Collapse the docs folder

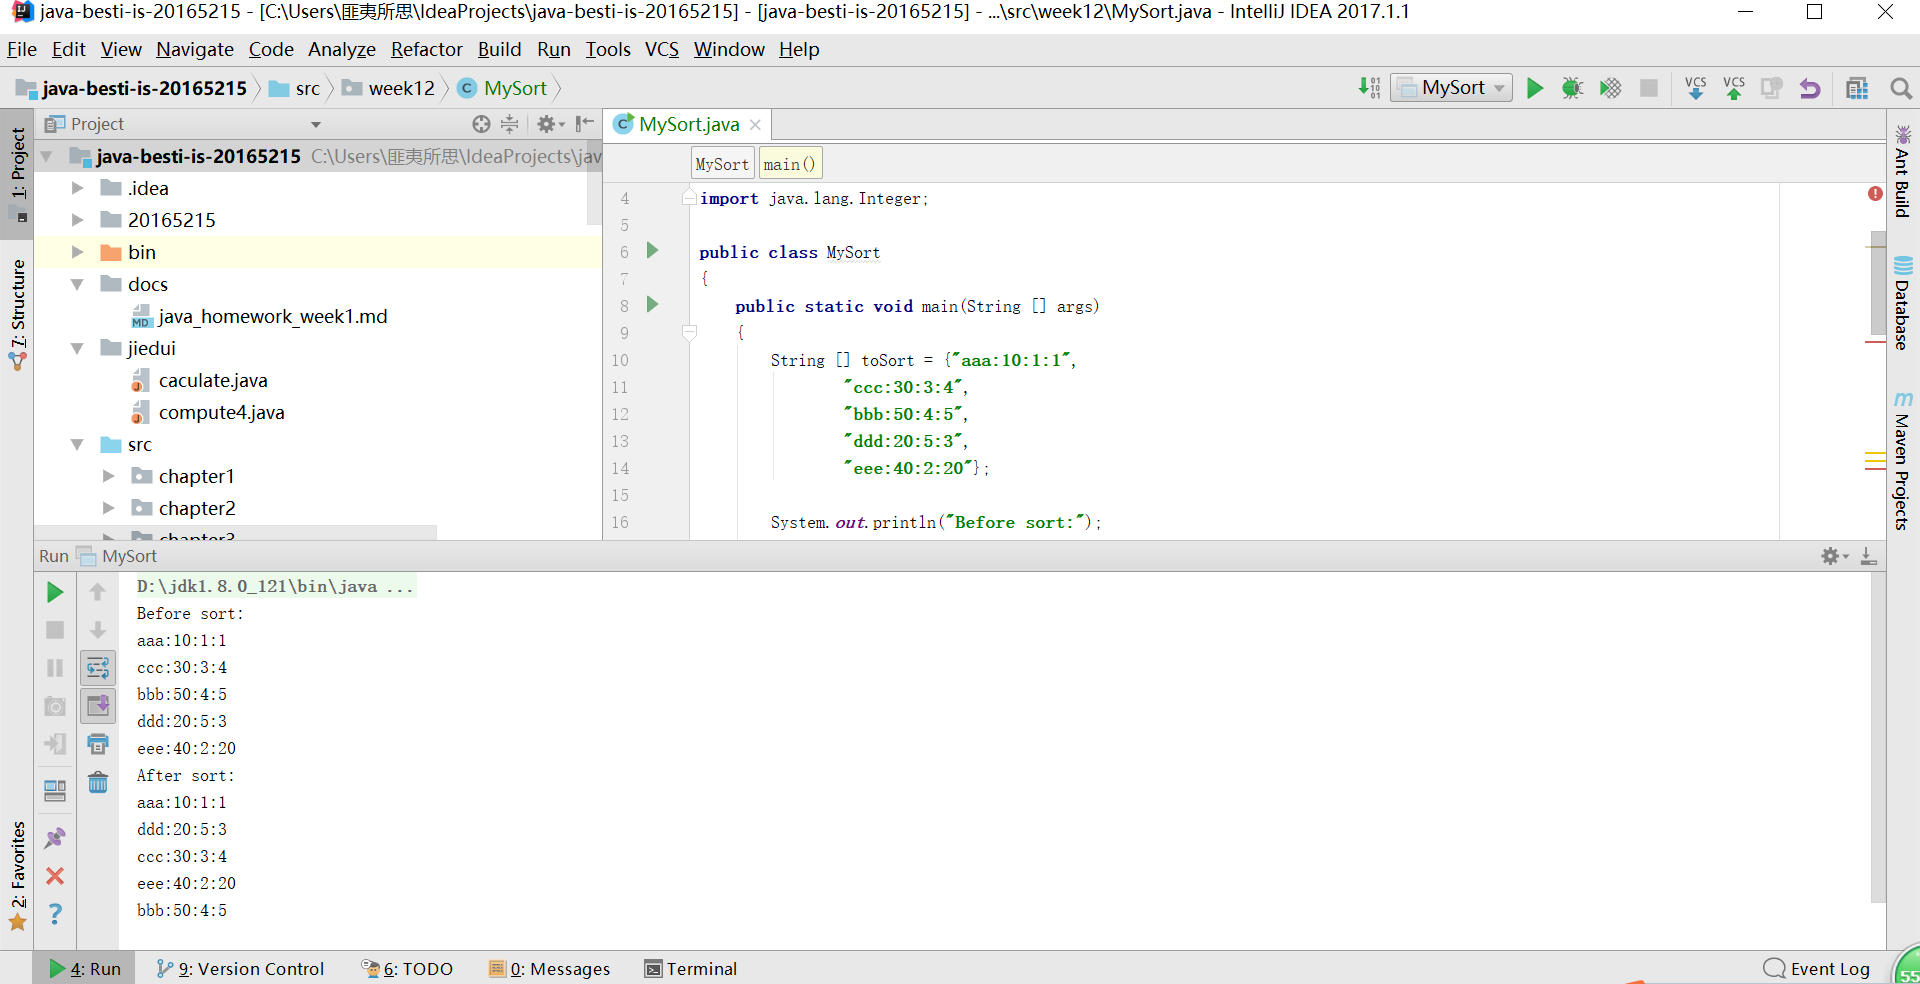(77, 284)
